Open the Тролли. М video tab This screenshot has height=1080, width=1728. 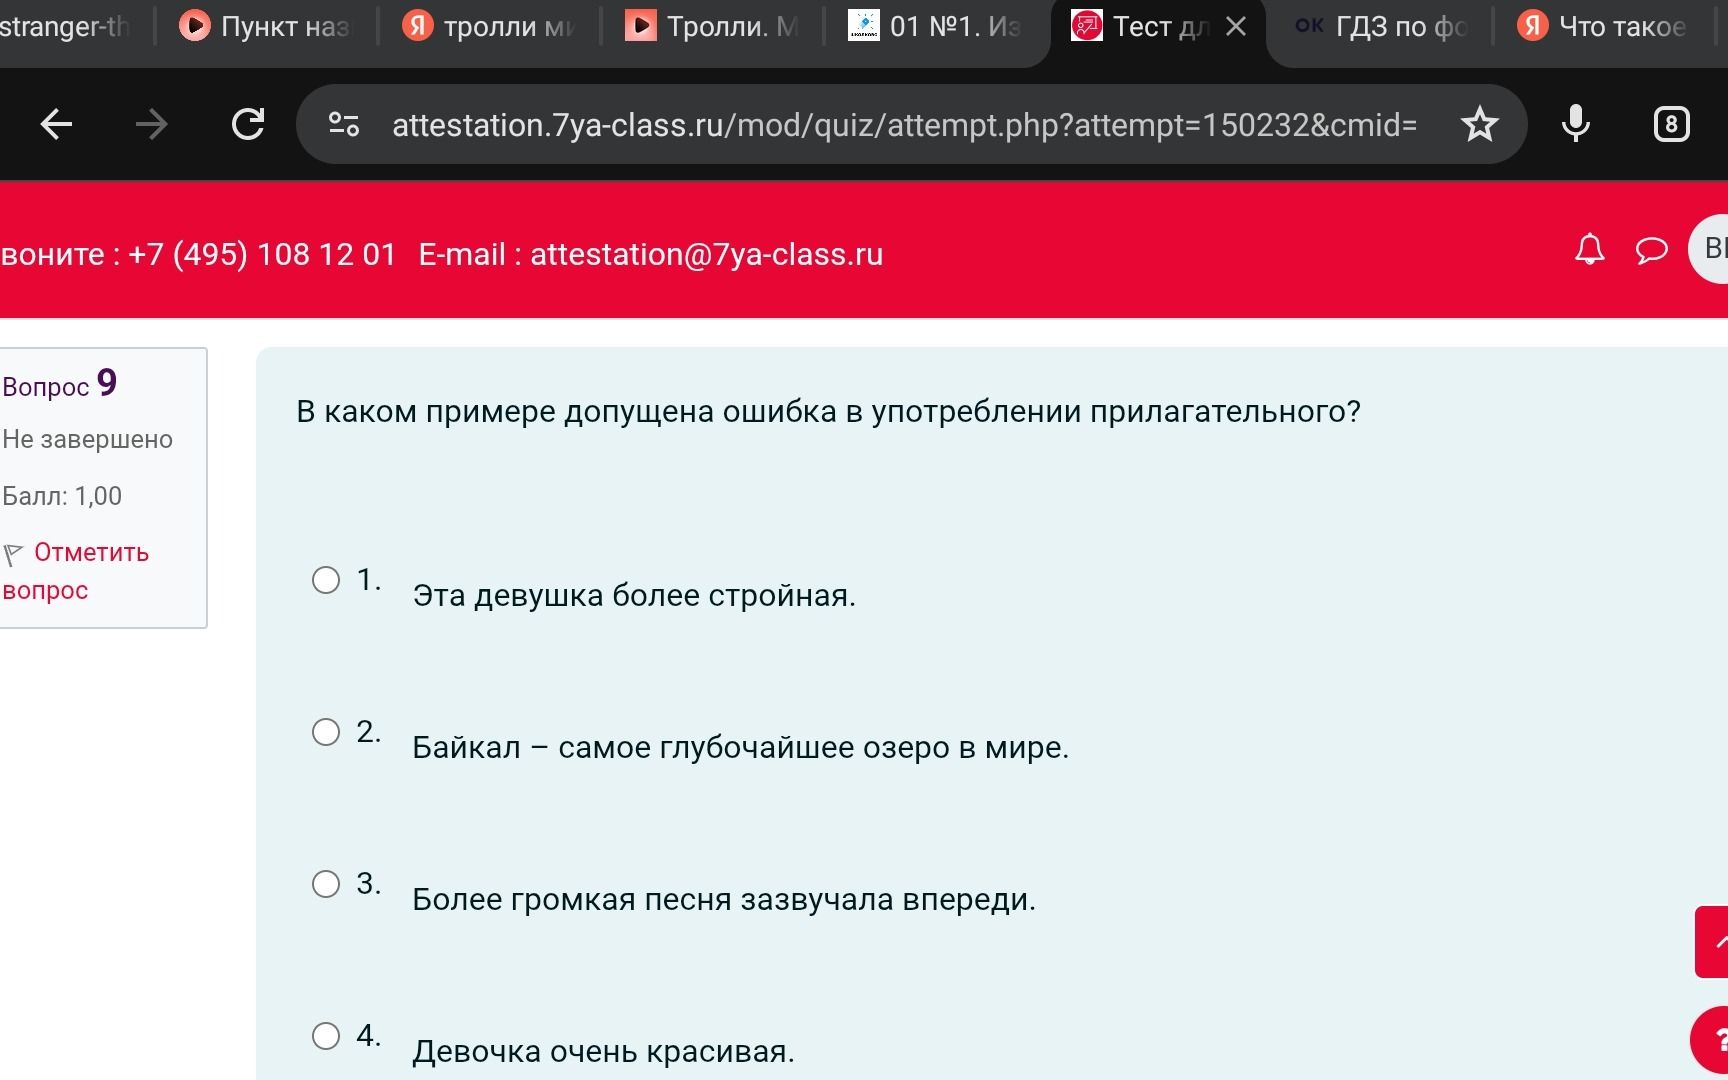click(711, 26)
